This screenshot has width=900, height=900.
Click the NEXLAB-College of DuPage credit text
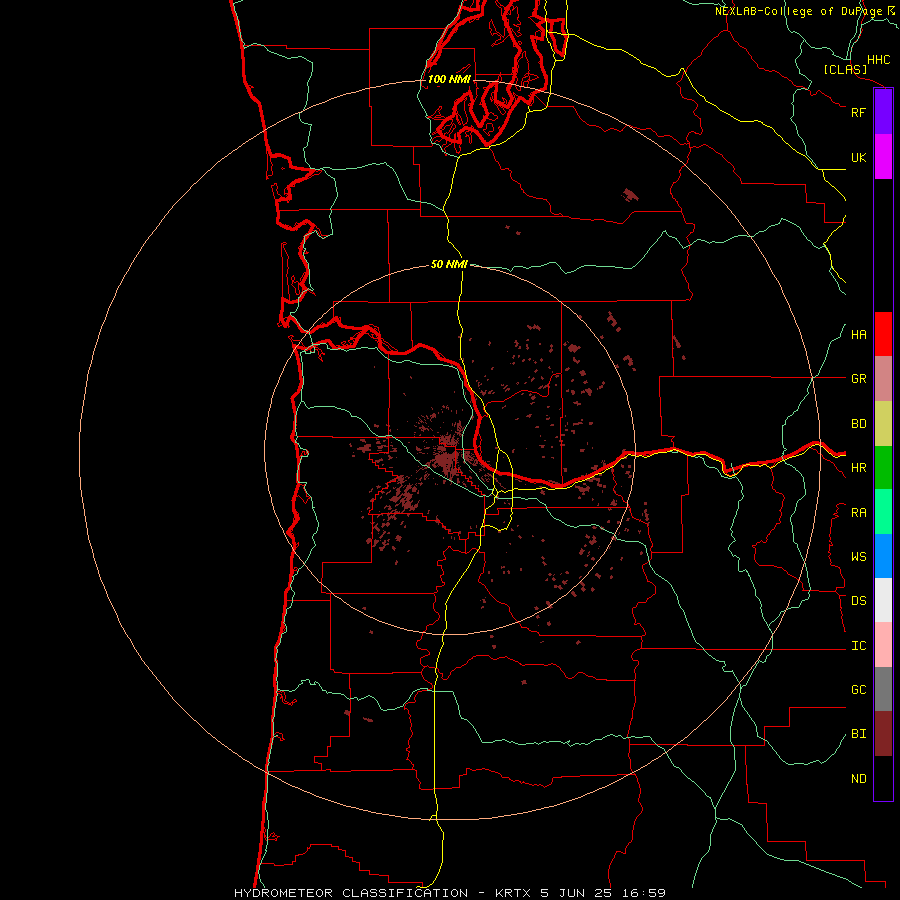click(799, 11)
